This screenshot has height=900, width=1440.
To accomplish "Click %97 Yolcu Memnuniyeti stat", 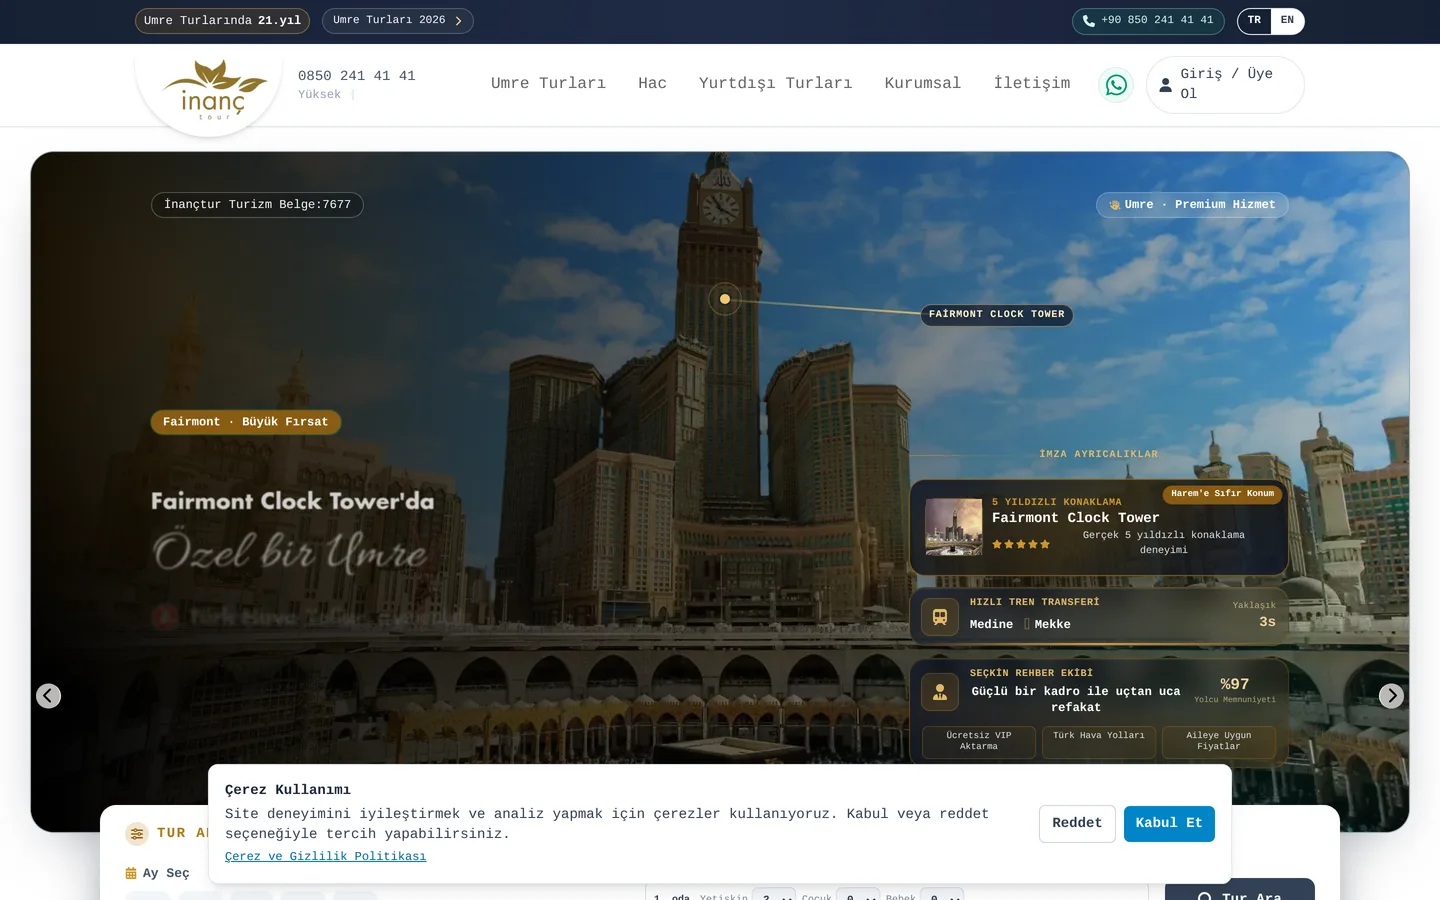I will [x=1235, y=690].
